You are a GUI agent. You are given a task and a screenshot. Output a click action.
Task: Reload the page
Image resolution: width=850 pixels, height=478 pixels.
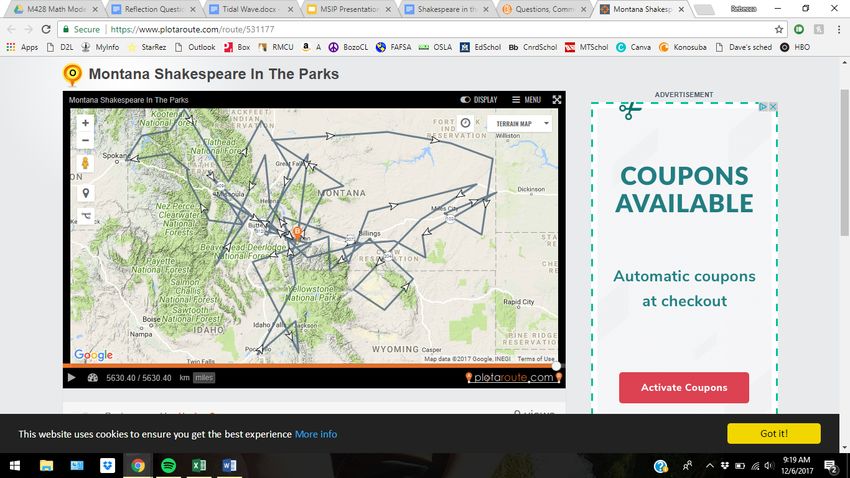click(x=46, y=29)
